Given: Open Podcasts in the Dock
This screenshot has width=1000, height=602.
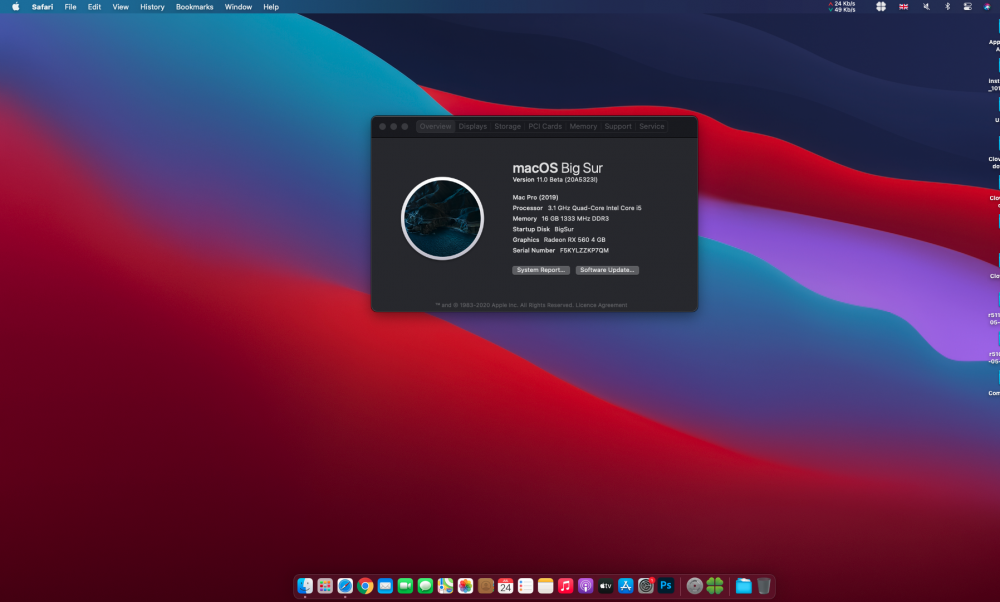Looking at the screenshot, I should pos(585,585).
